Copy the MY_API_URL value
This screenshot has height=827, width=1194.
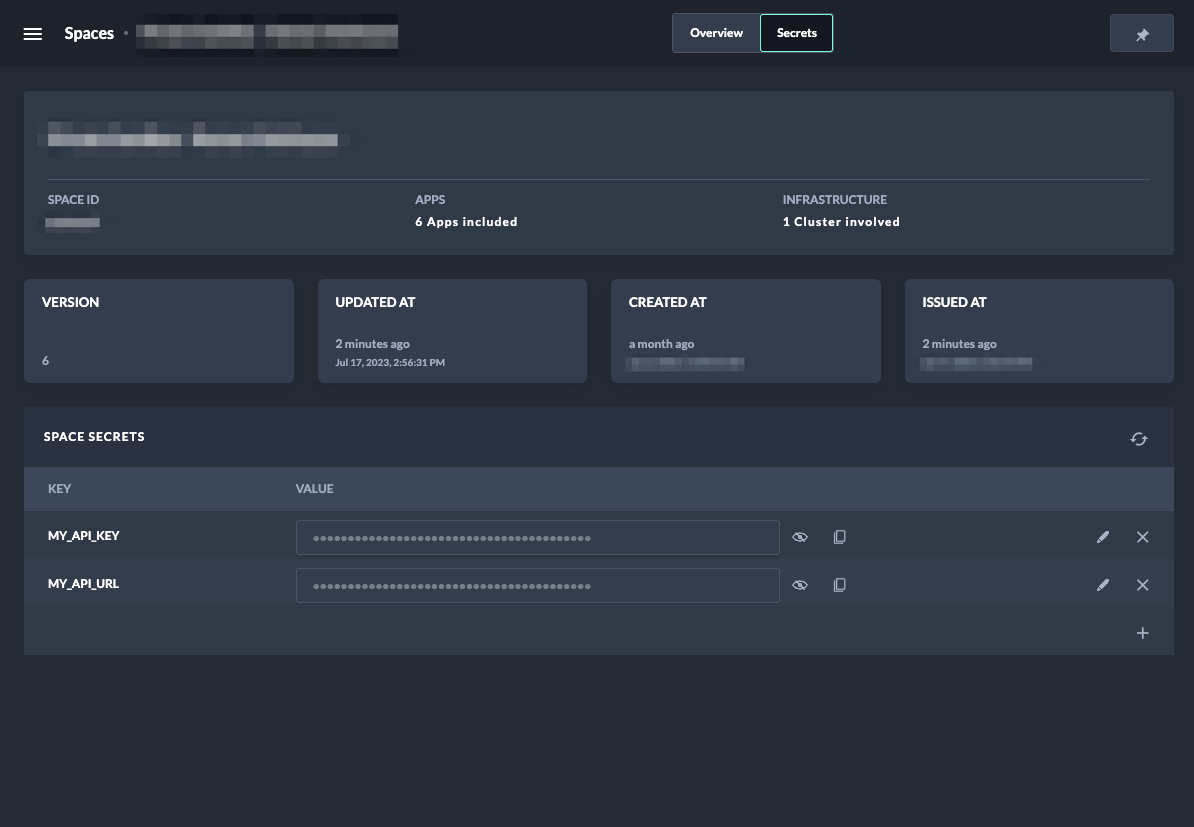840,585
